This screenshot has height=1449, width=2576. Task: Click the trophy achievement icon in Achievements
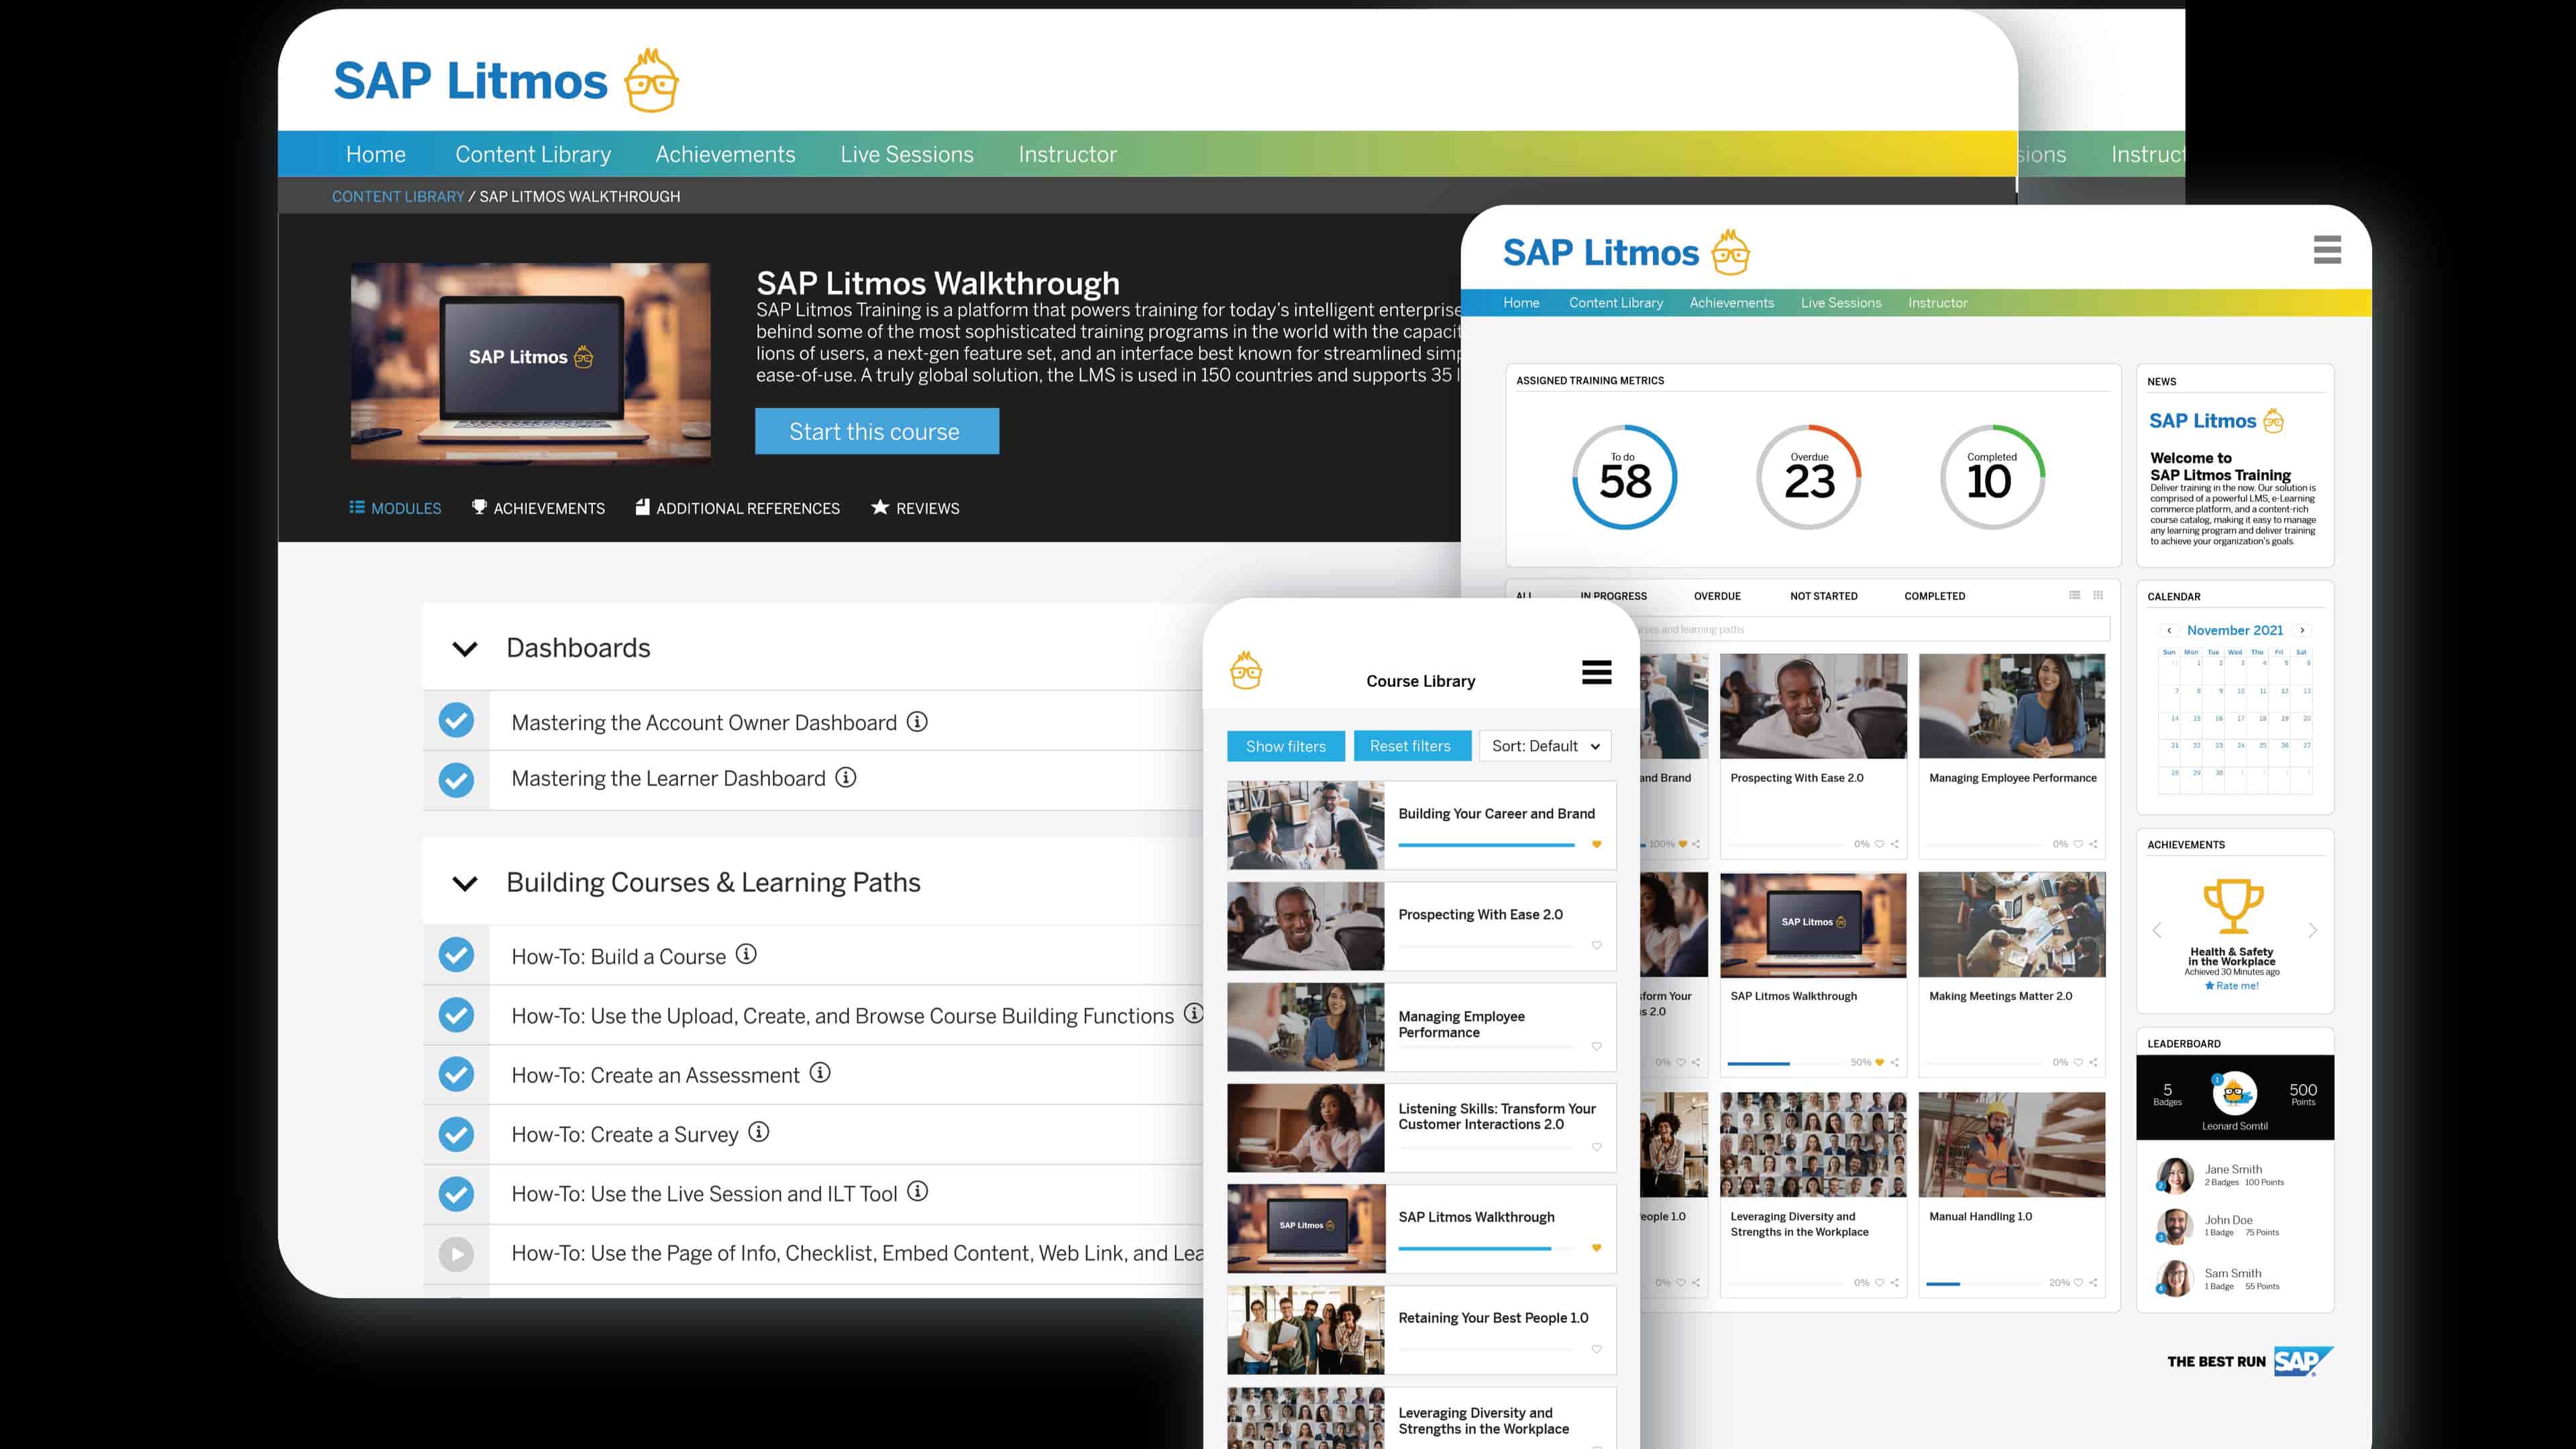coord(2233,910)
